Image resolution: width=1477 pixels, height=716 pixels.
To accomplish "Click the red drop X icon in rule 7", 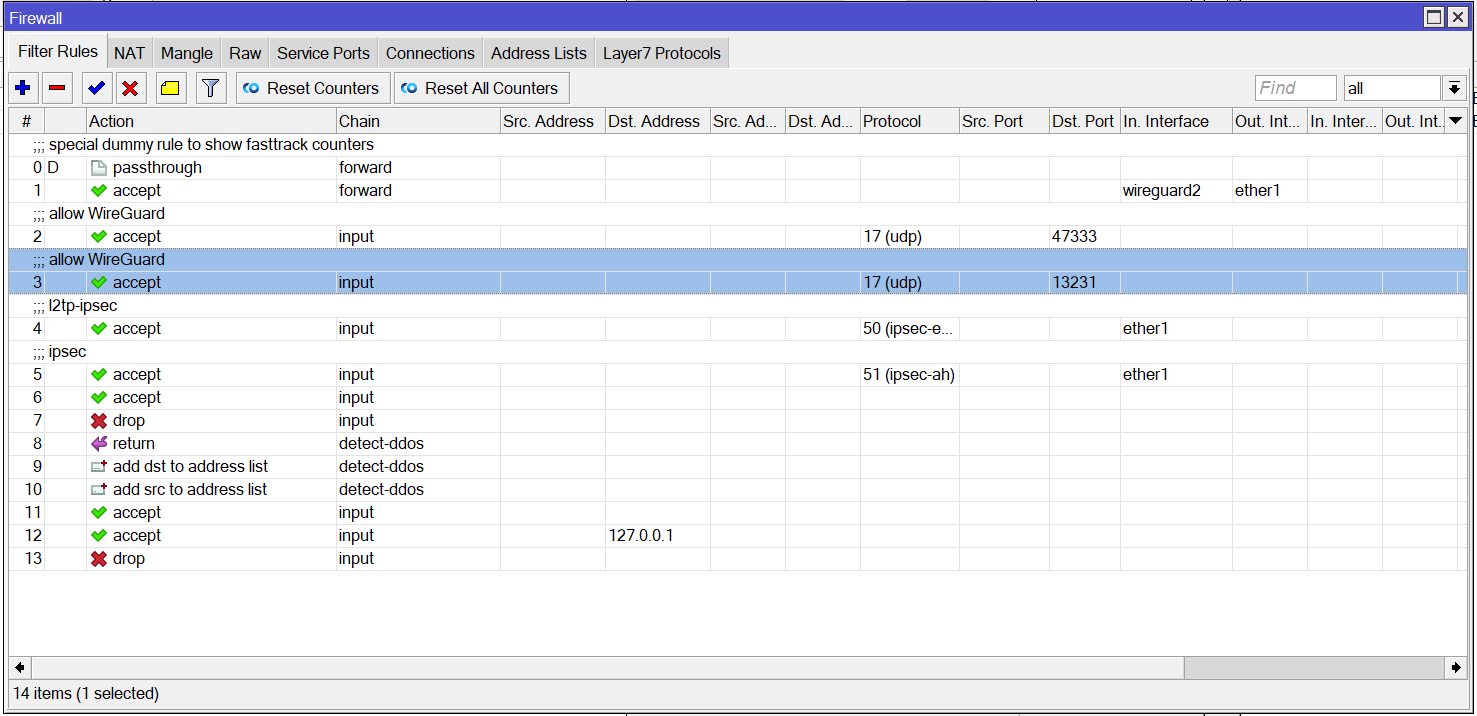I will point(99,421).
